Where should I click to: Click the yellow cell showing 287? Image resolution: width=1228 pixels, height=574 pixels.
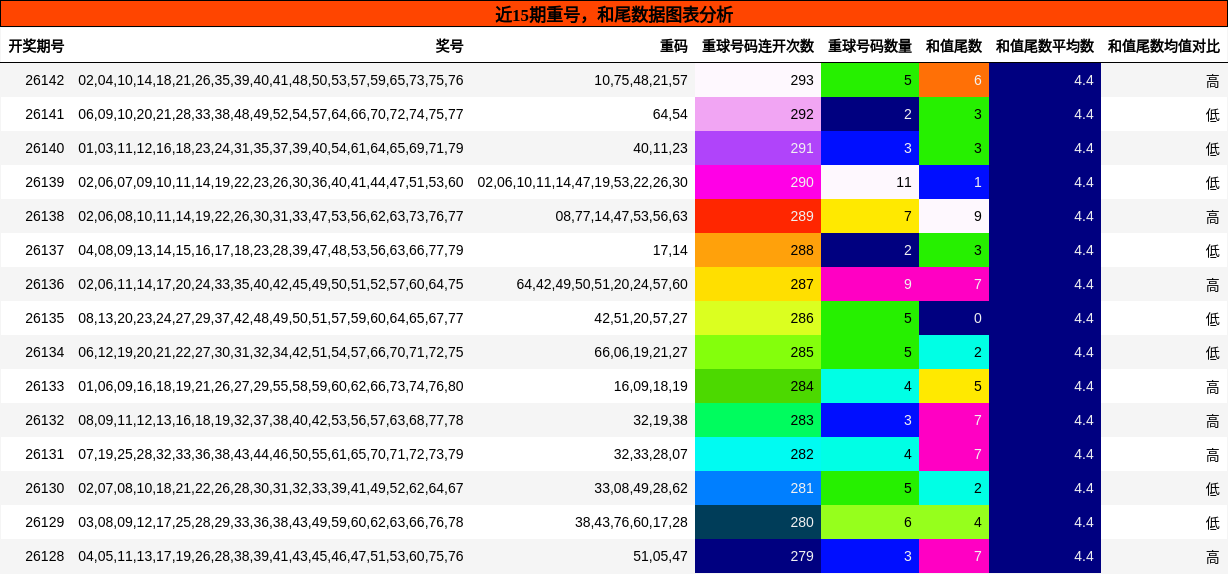point(758,284)
